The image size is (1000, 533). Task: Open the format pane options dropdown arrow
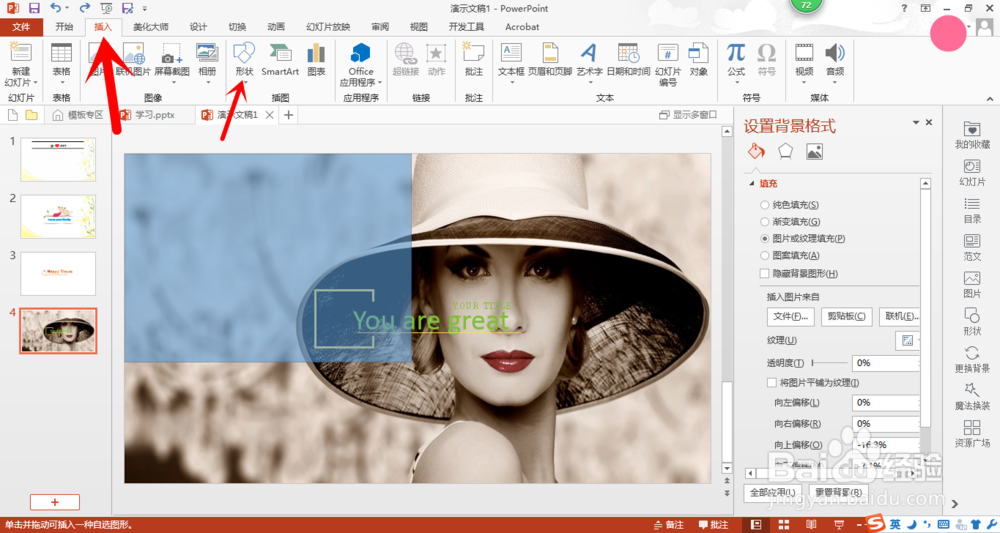[x=916, y=122]
